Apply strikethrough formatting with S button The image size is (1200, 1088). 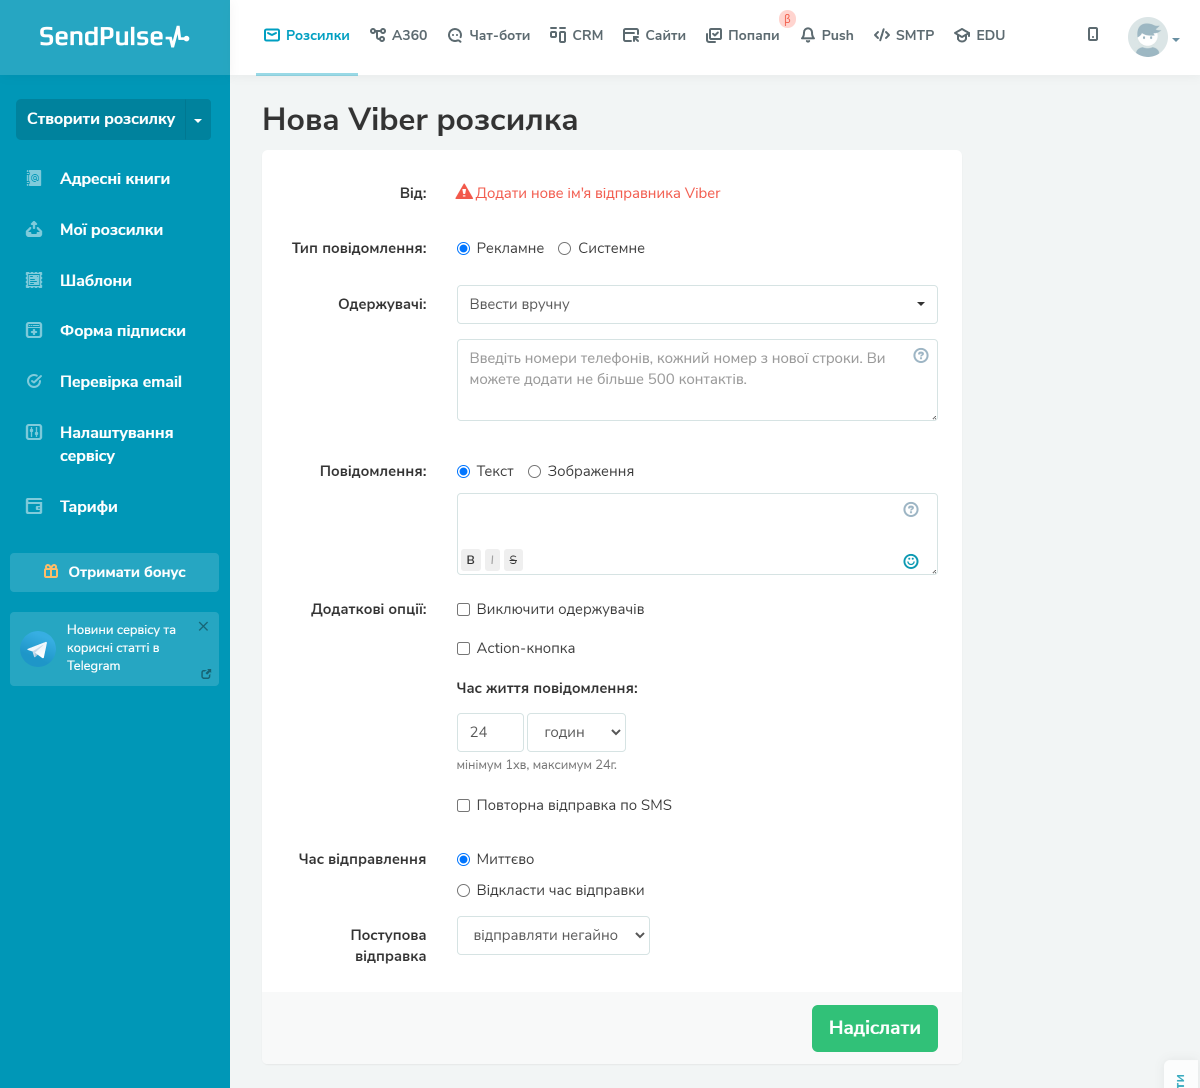click(513, 560)
